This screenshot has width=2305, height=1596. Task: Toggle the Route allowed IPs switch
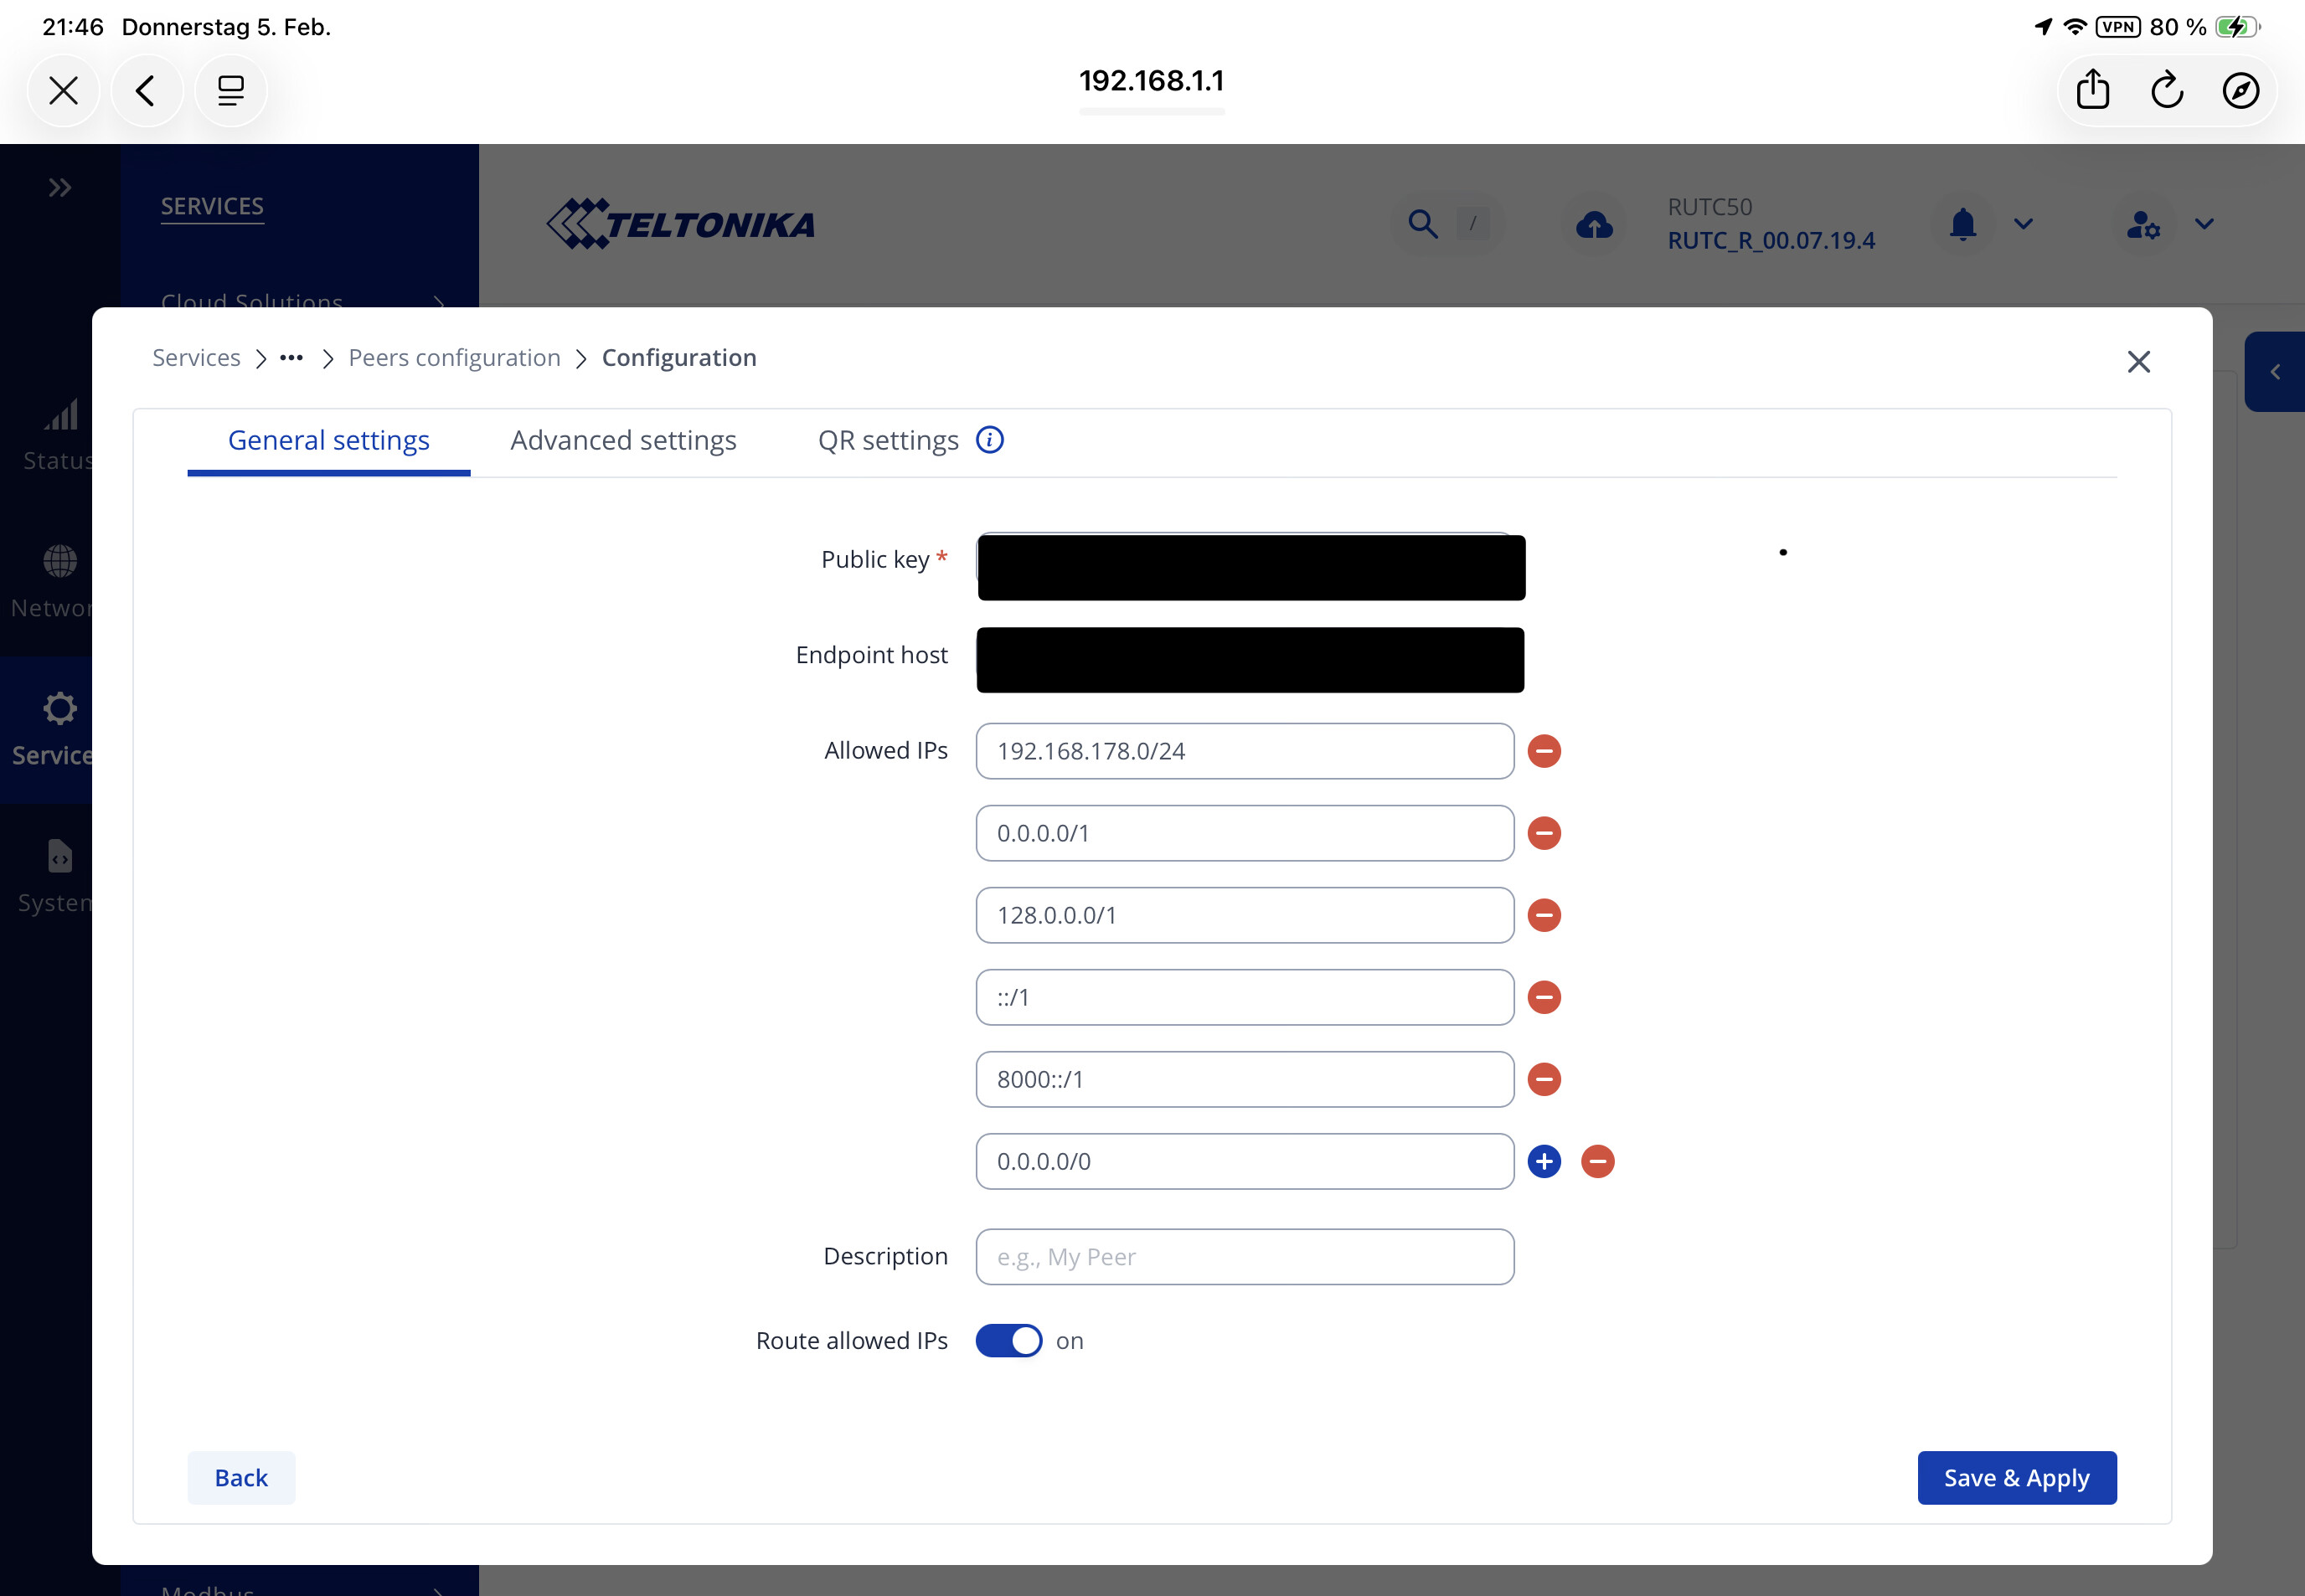tap(1008, 1340)
